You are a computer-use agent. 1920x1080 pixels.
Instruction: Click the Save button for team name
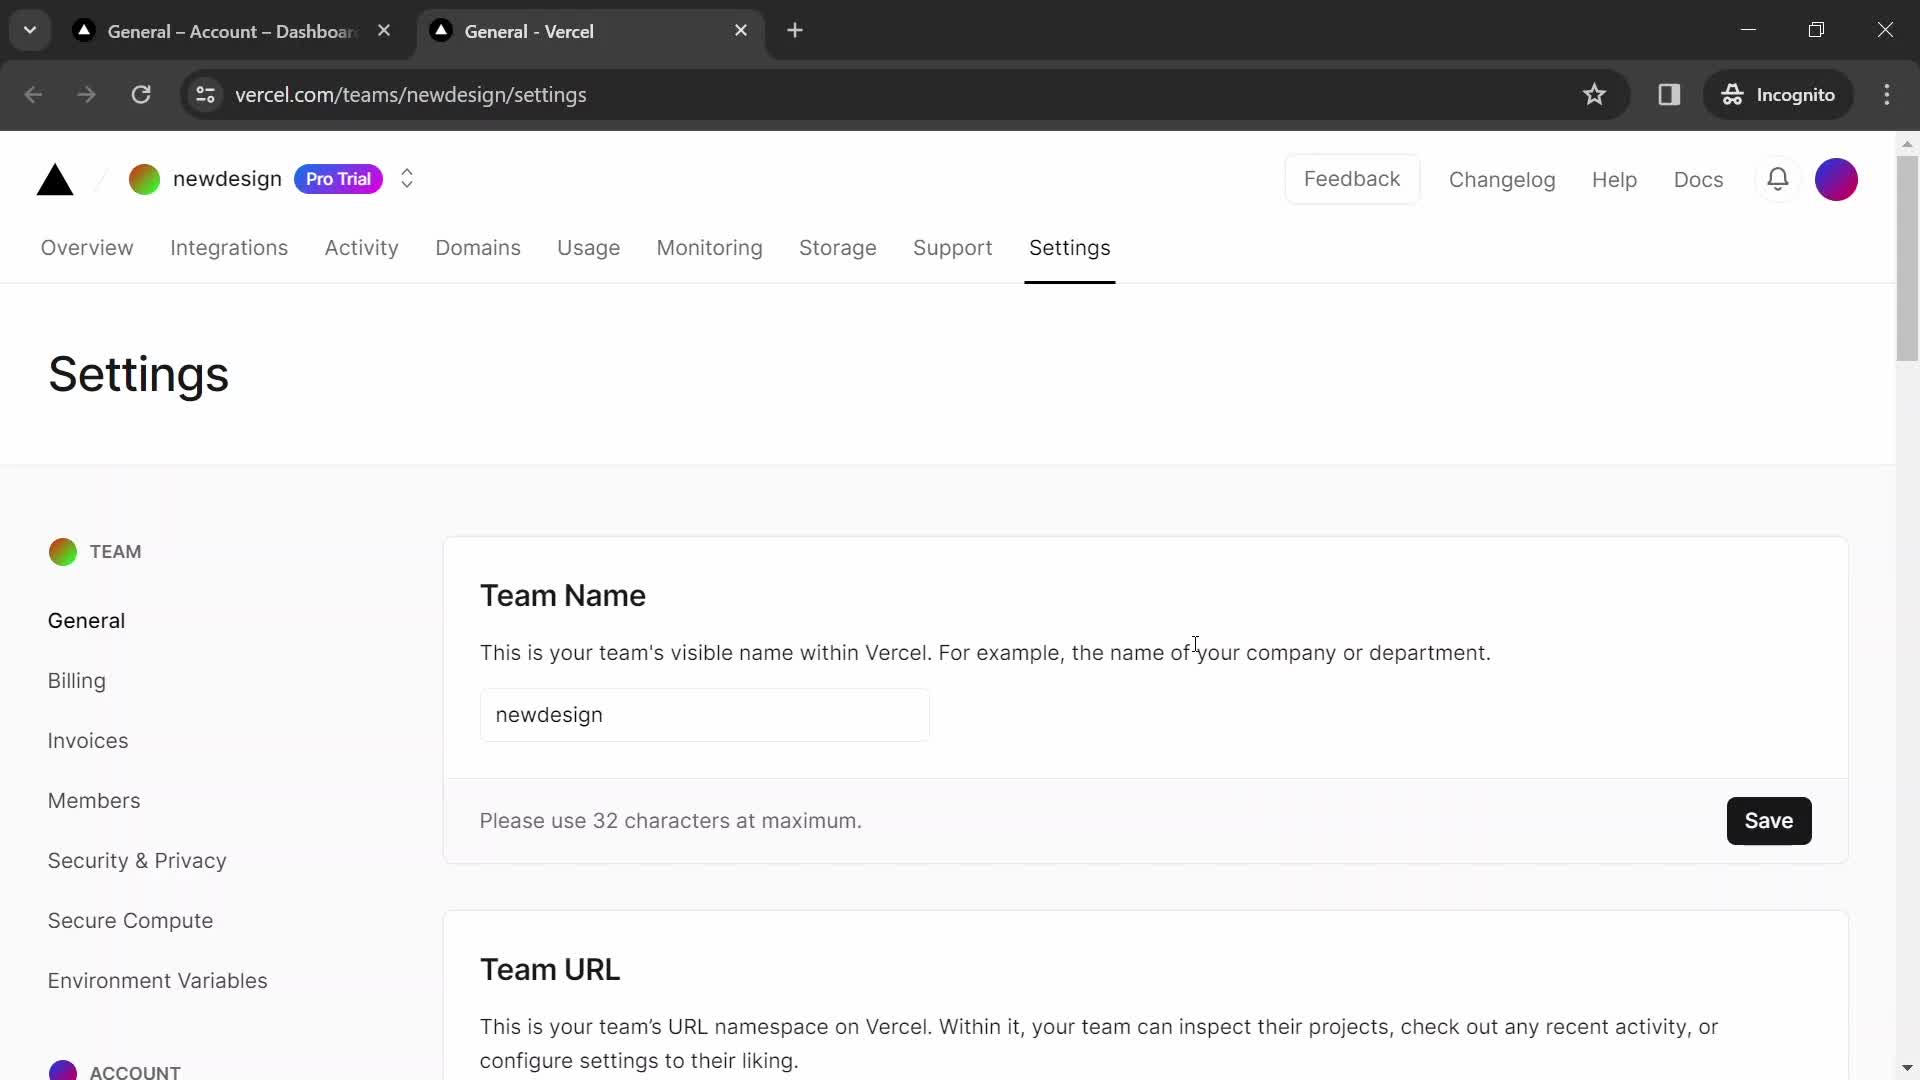point(1768,820)
